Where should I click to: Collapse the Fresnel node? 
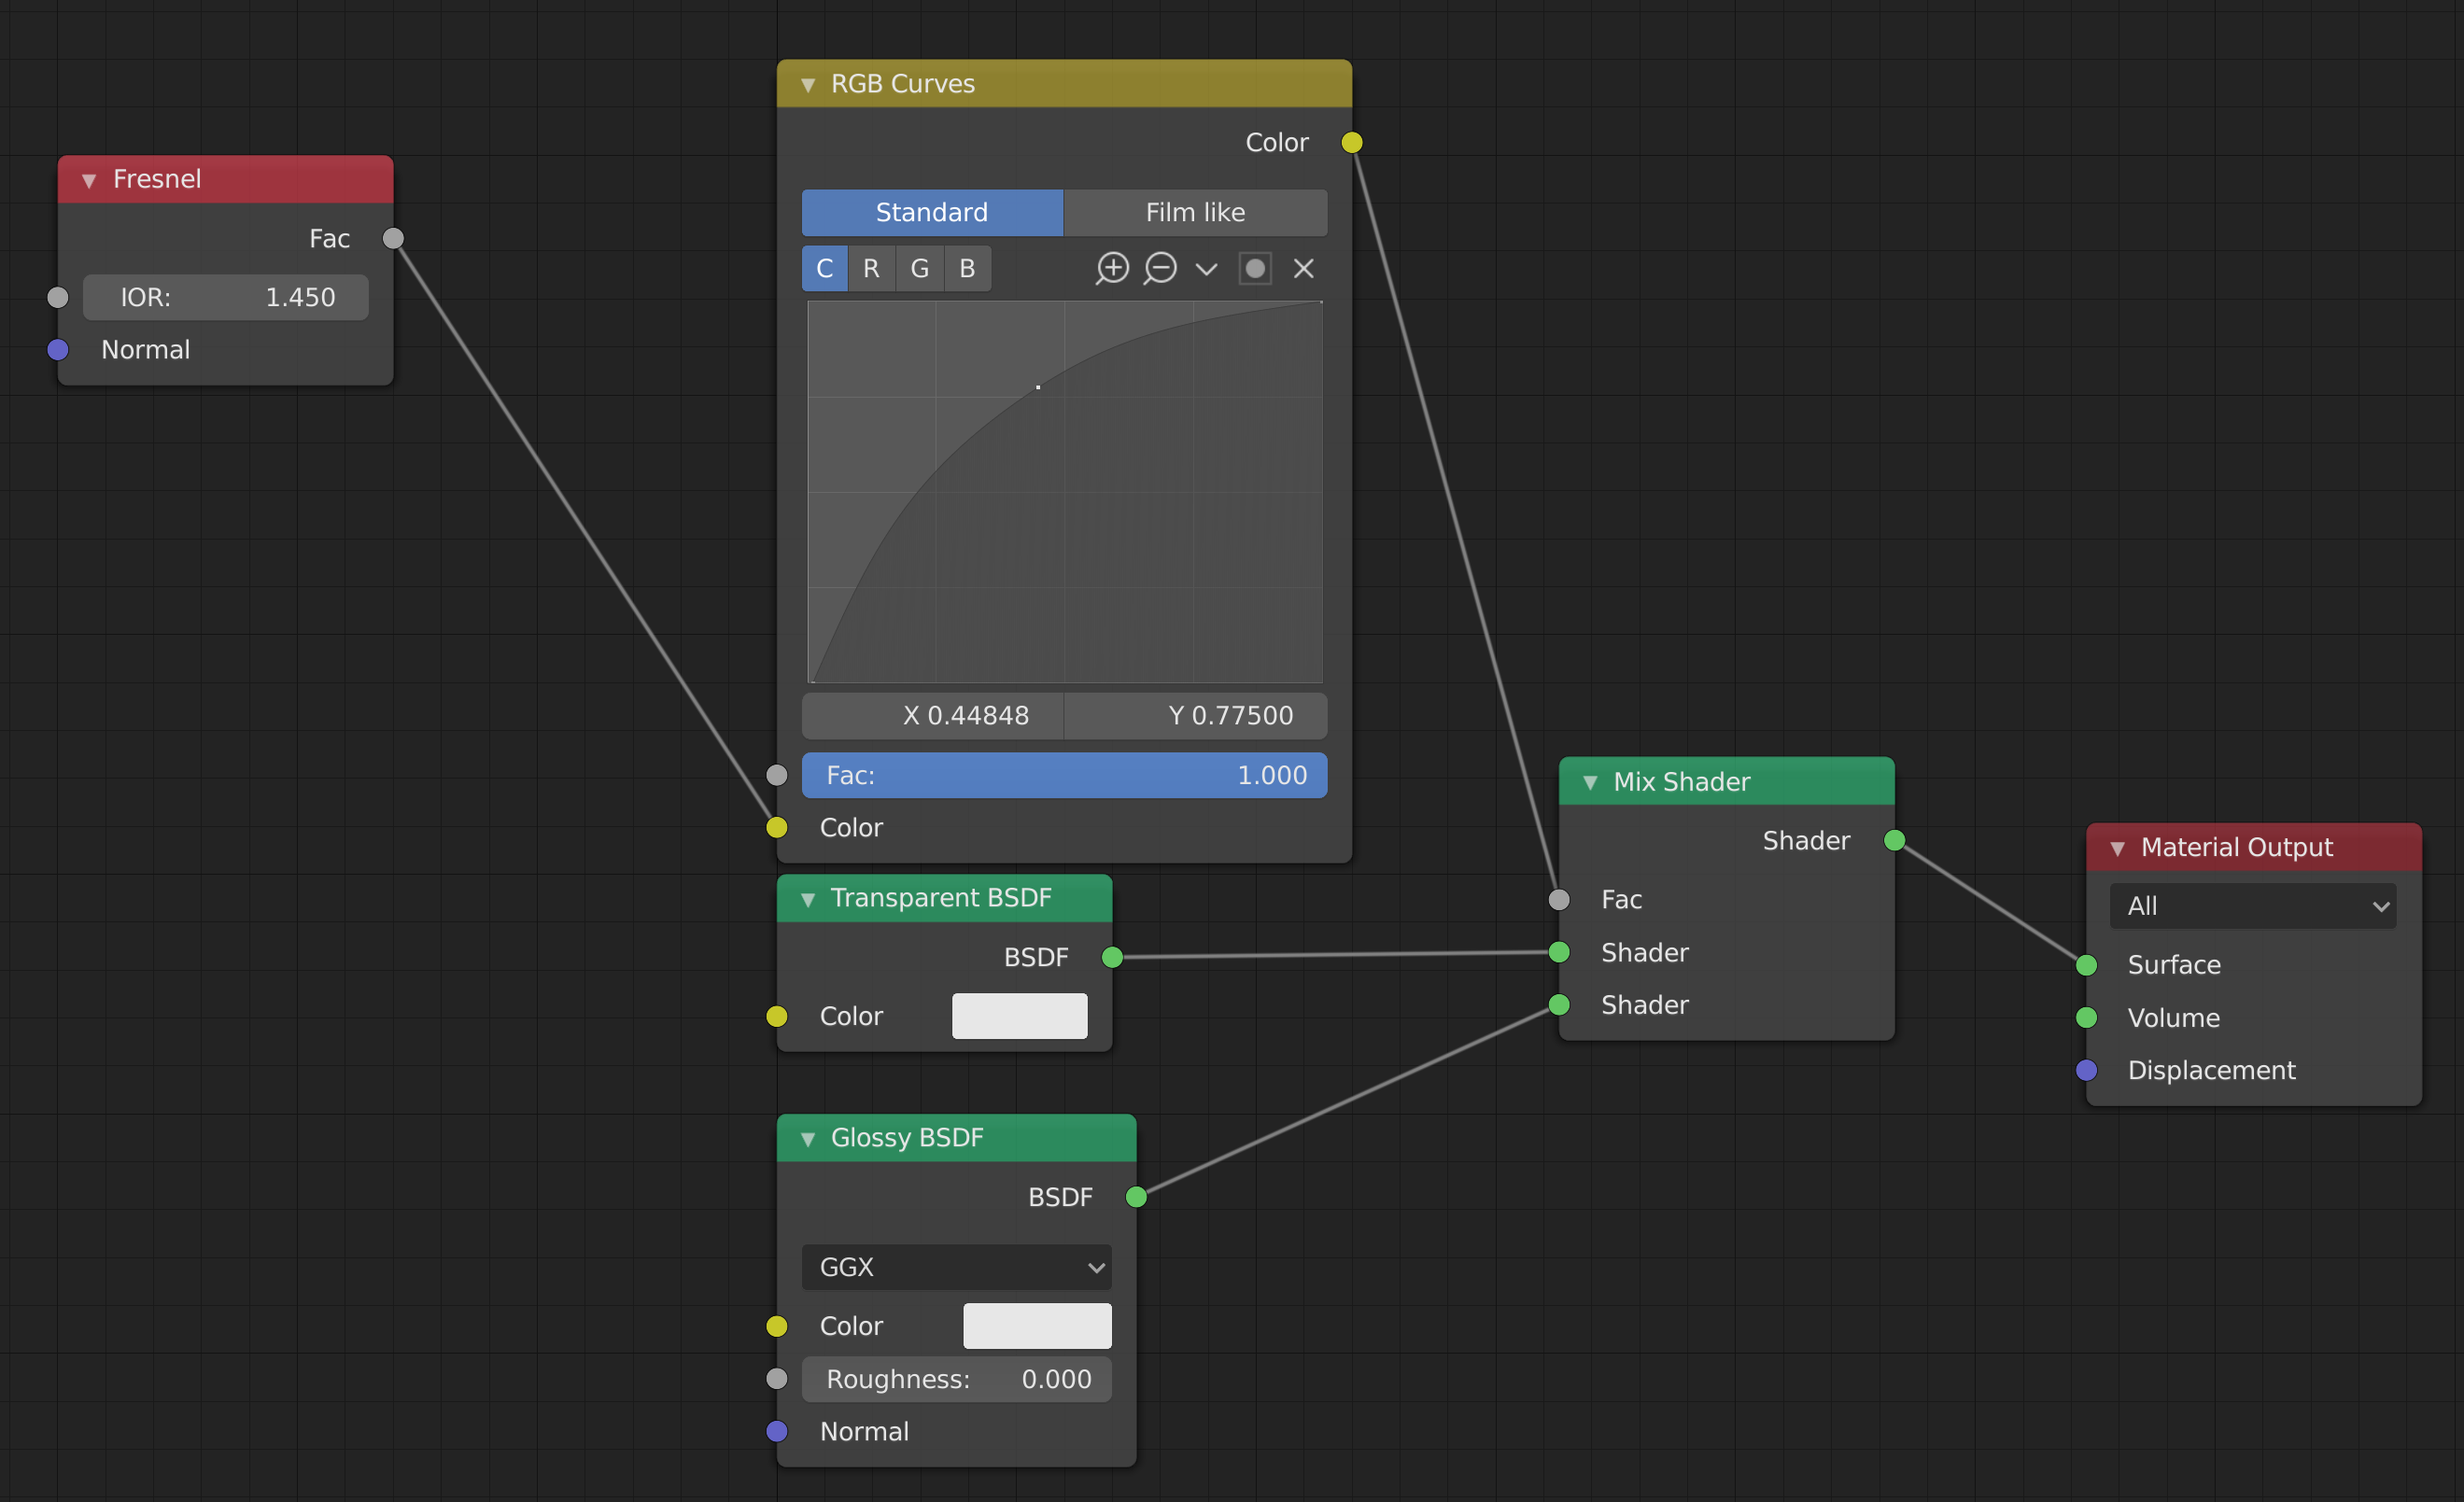[x=89, y=180]
